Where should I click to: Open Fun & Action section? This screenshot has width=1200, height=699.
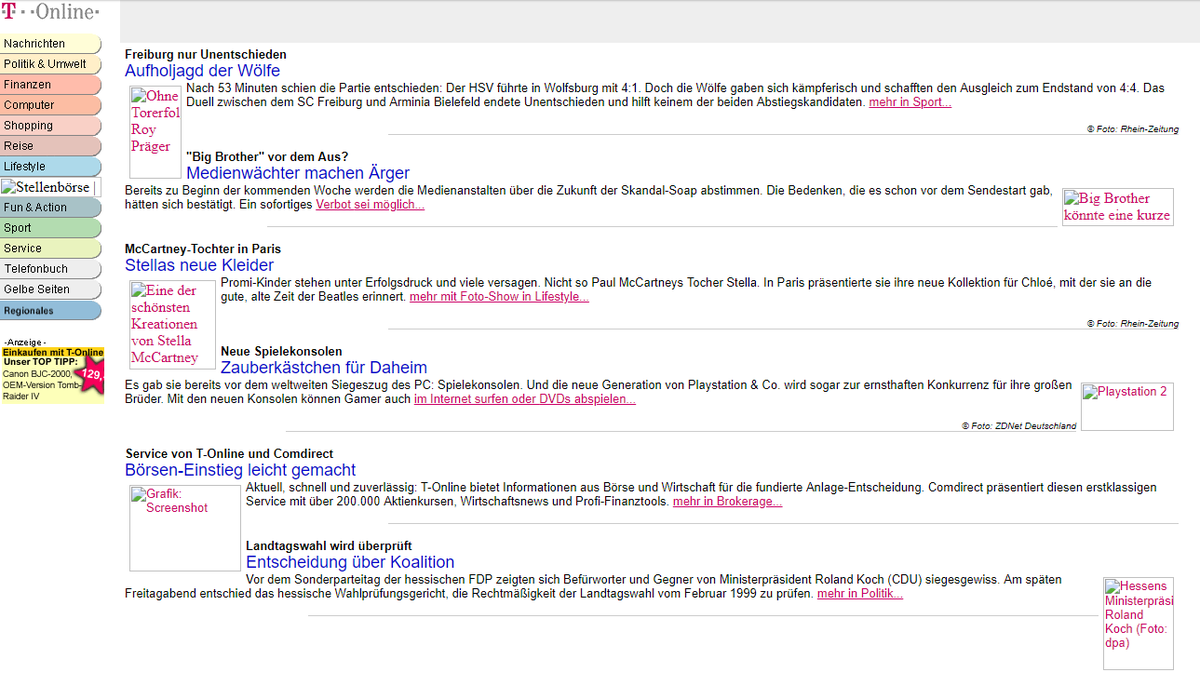pos(51,208)
